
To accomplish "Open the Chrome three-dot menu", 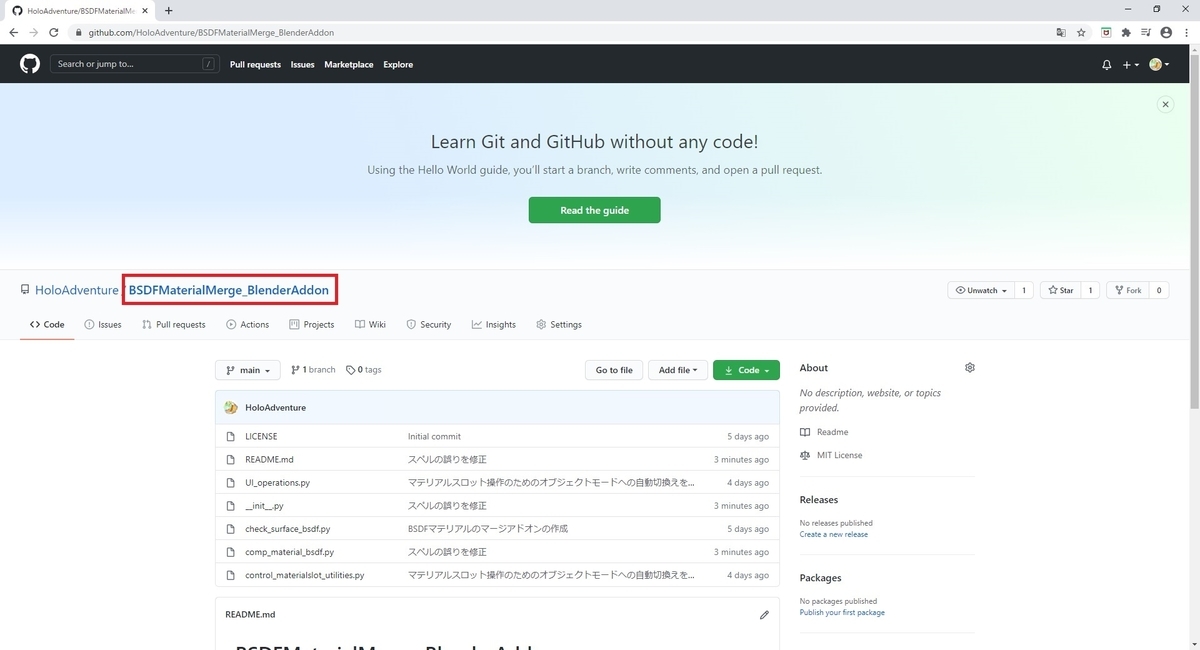I will [1186, 32].
